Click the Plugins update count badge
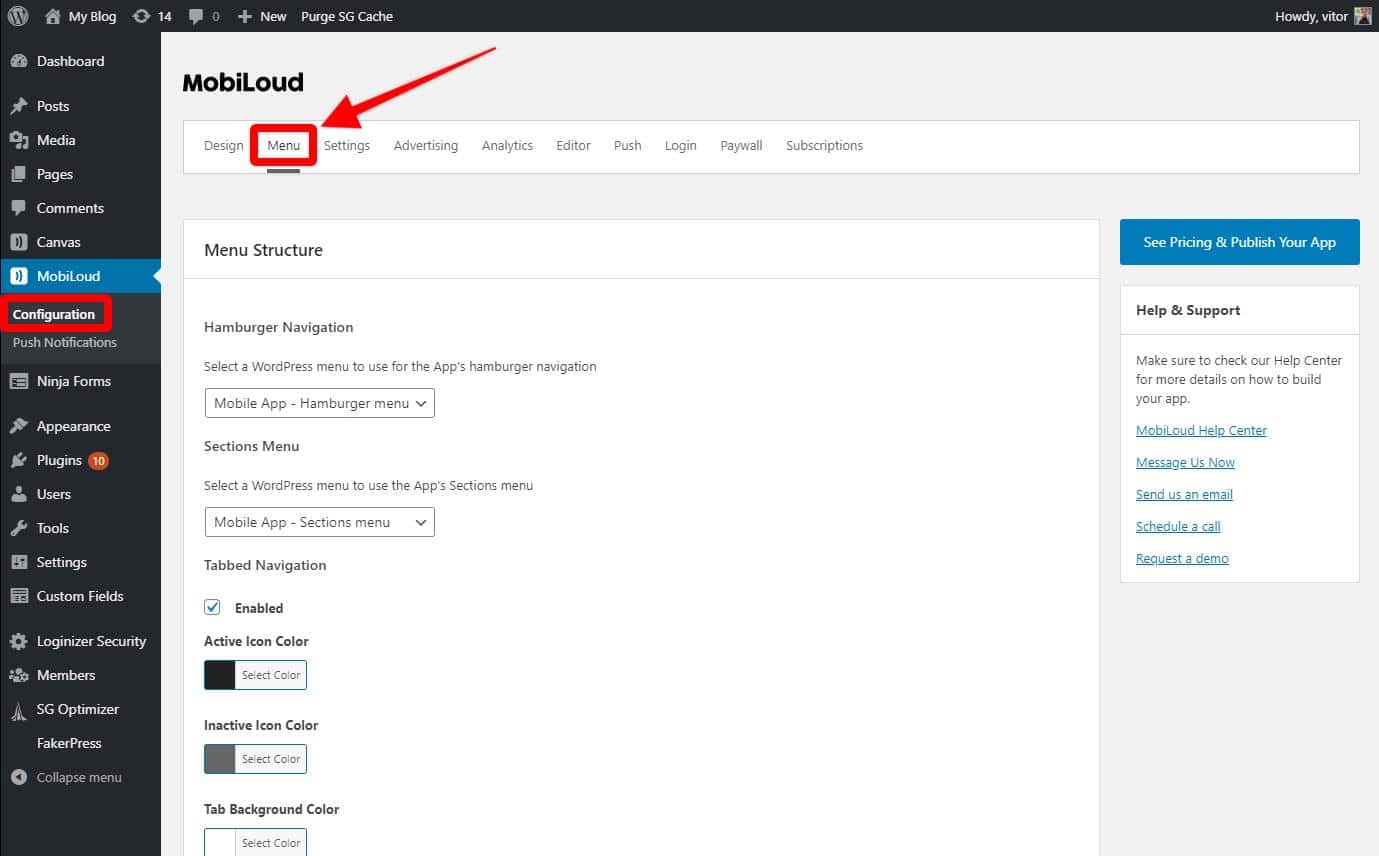This screenshot has width=1379, height=856. pos(98,461)
